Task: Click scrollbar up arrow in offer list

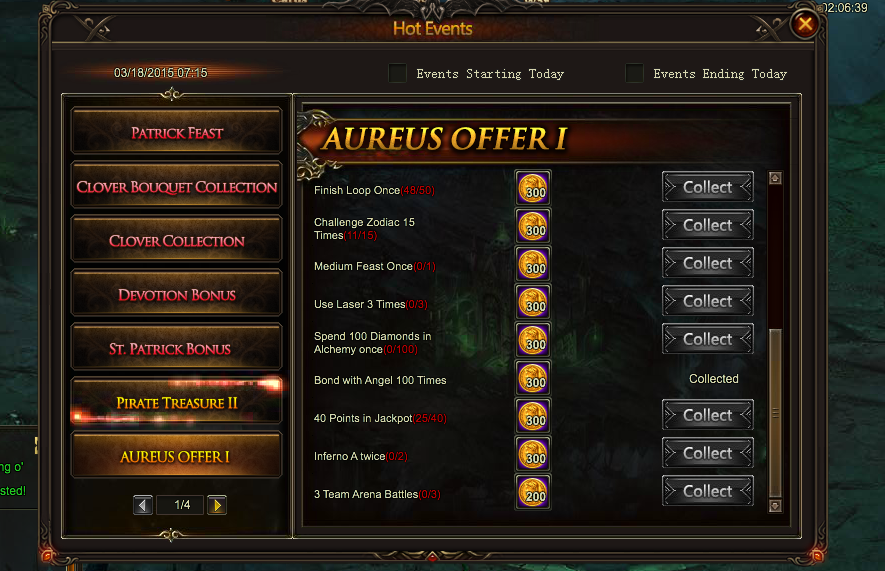Action: (x=775, y=178)
